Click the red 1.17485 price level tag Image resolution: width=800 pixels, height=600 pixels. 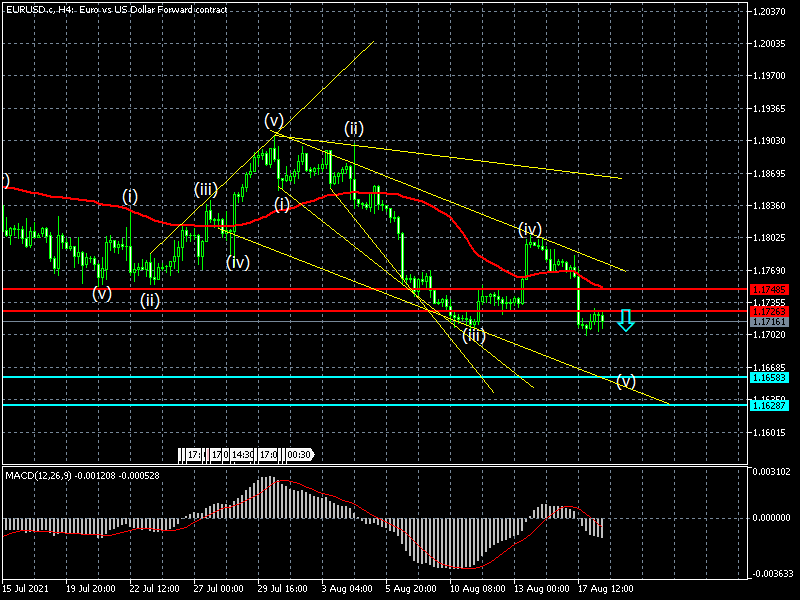pos(768,289)
